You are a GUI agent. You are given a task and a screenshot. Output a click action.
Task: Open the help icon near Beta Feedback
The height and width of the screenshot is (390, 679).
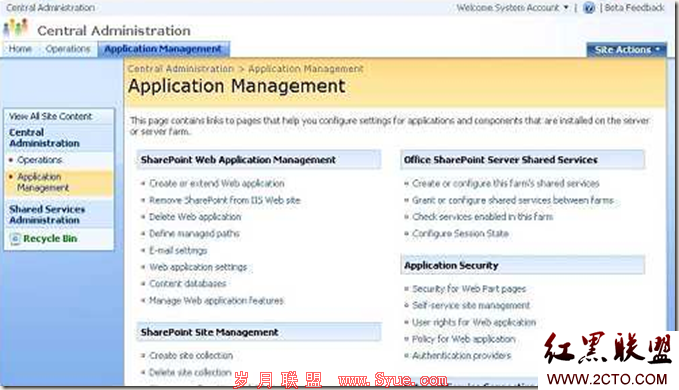[x=589, y=8]
